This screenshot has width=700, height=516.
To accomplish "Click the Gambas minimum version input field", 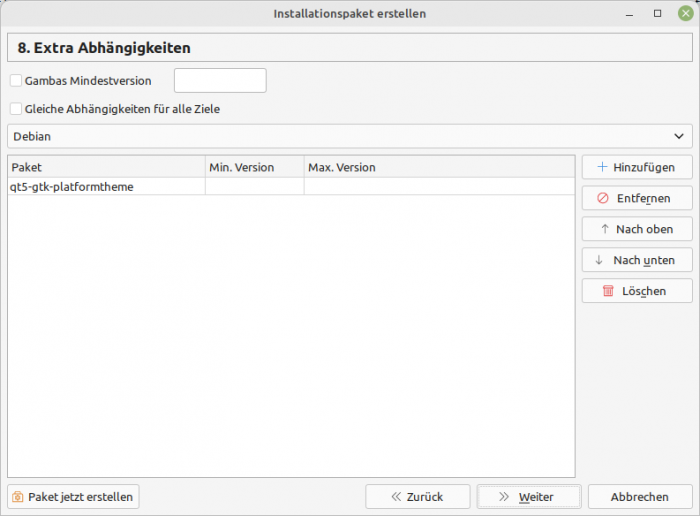I will [220, 81].
